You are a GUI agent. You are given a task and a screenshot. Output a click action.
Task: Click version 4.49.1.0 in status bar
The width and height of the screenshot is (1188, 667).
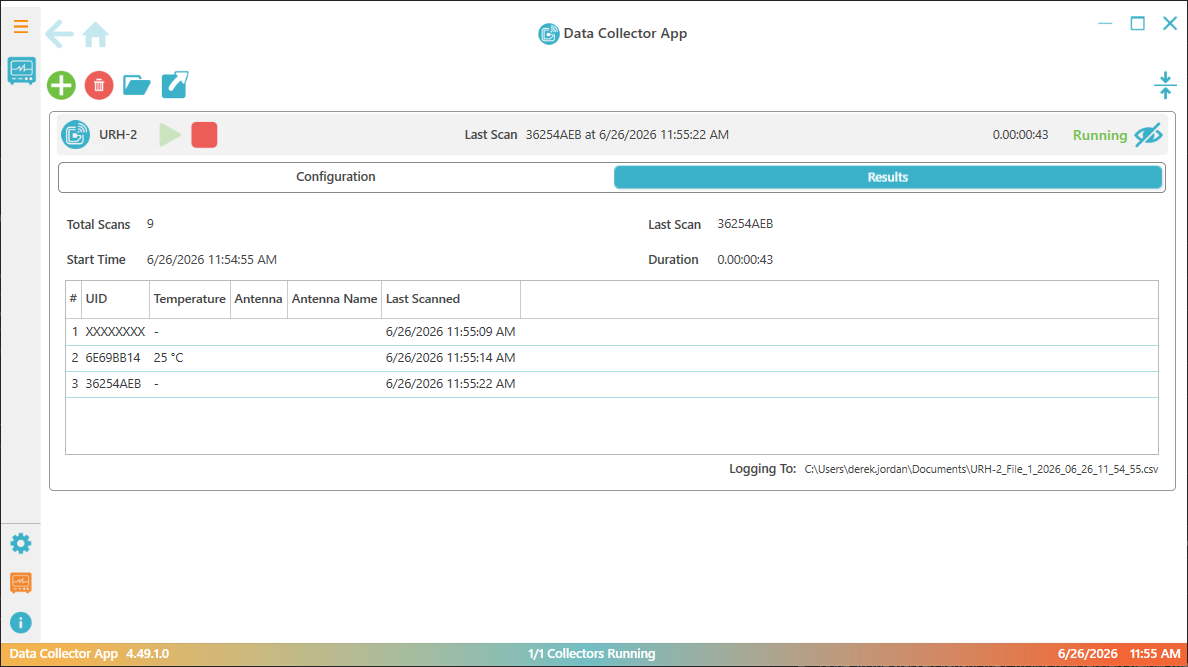coord(148,653)
